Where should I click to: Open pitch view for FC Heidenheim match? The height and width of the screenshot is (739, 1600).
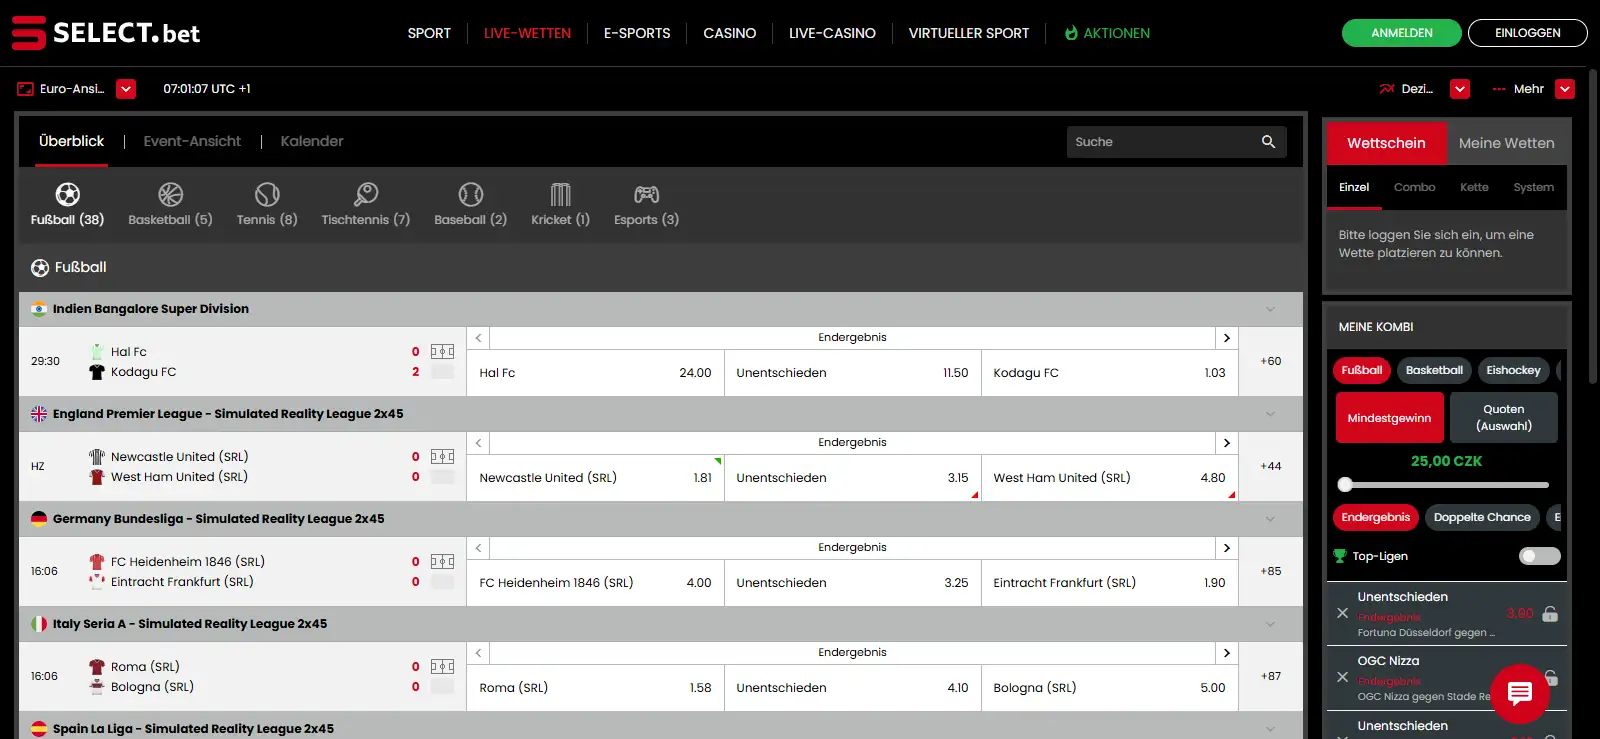pyautogui.click(x=442, y=562)
